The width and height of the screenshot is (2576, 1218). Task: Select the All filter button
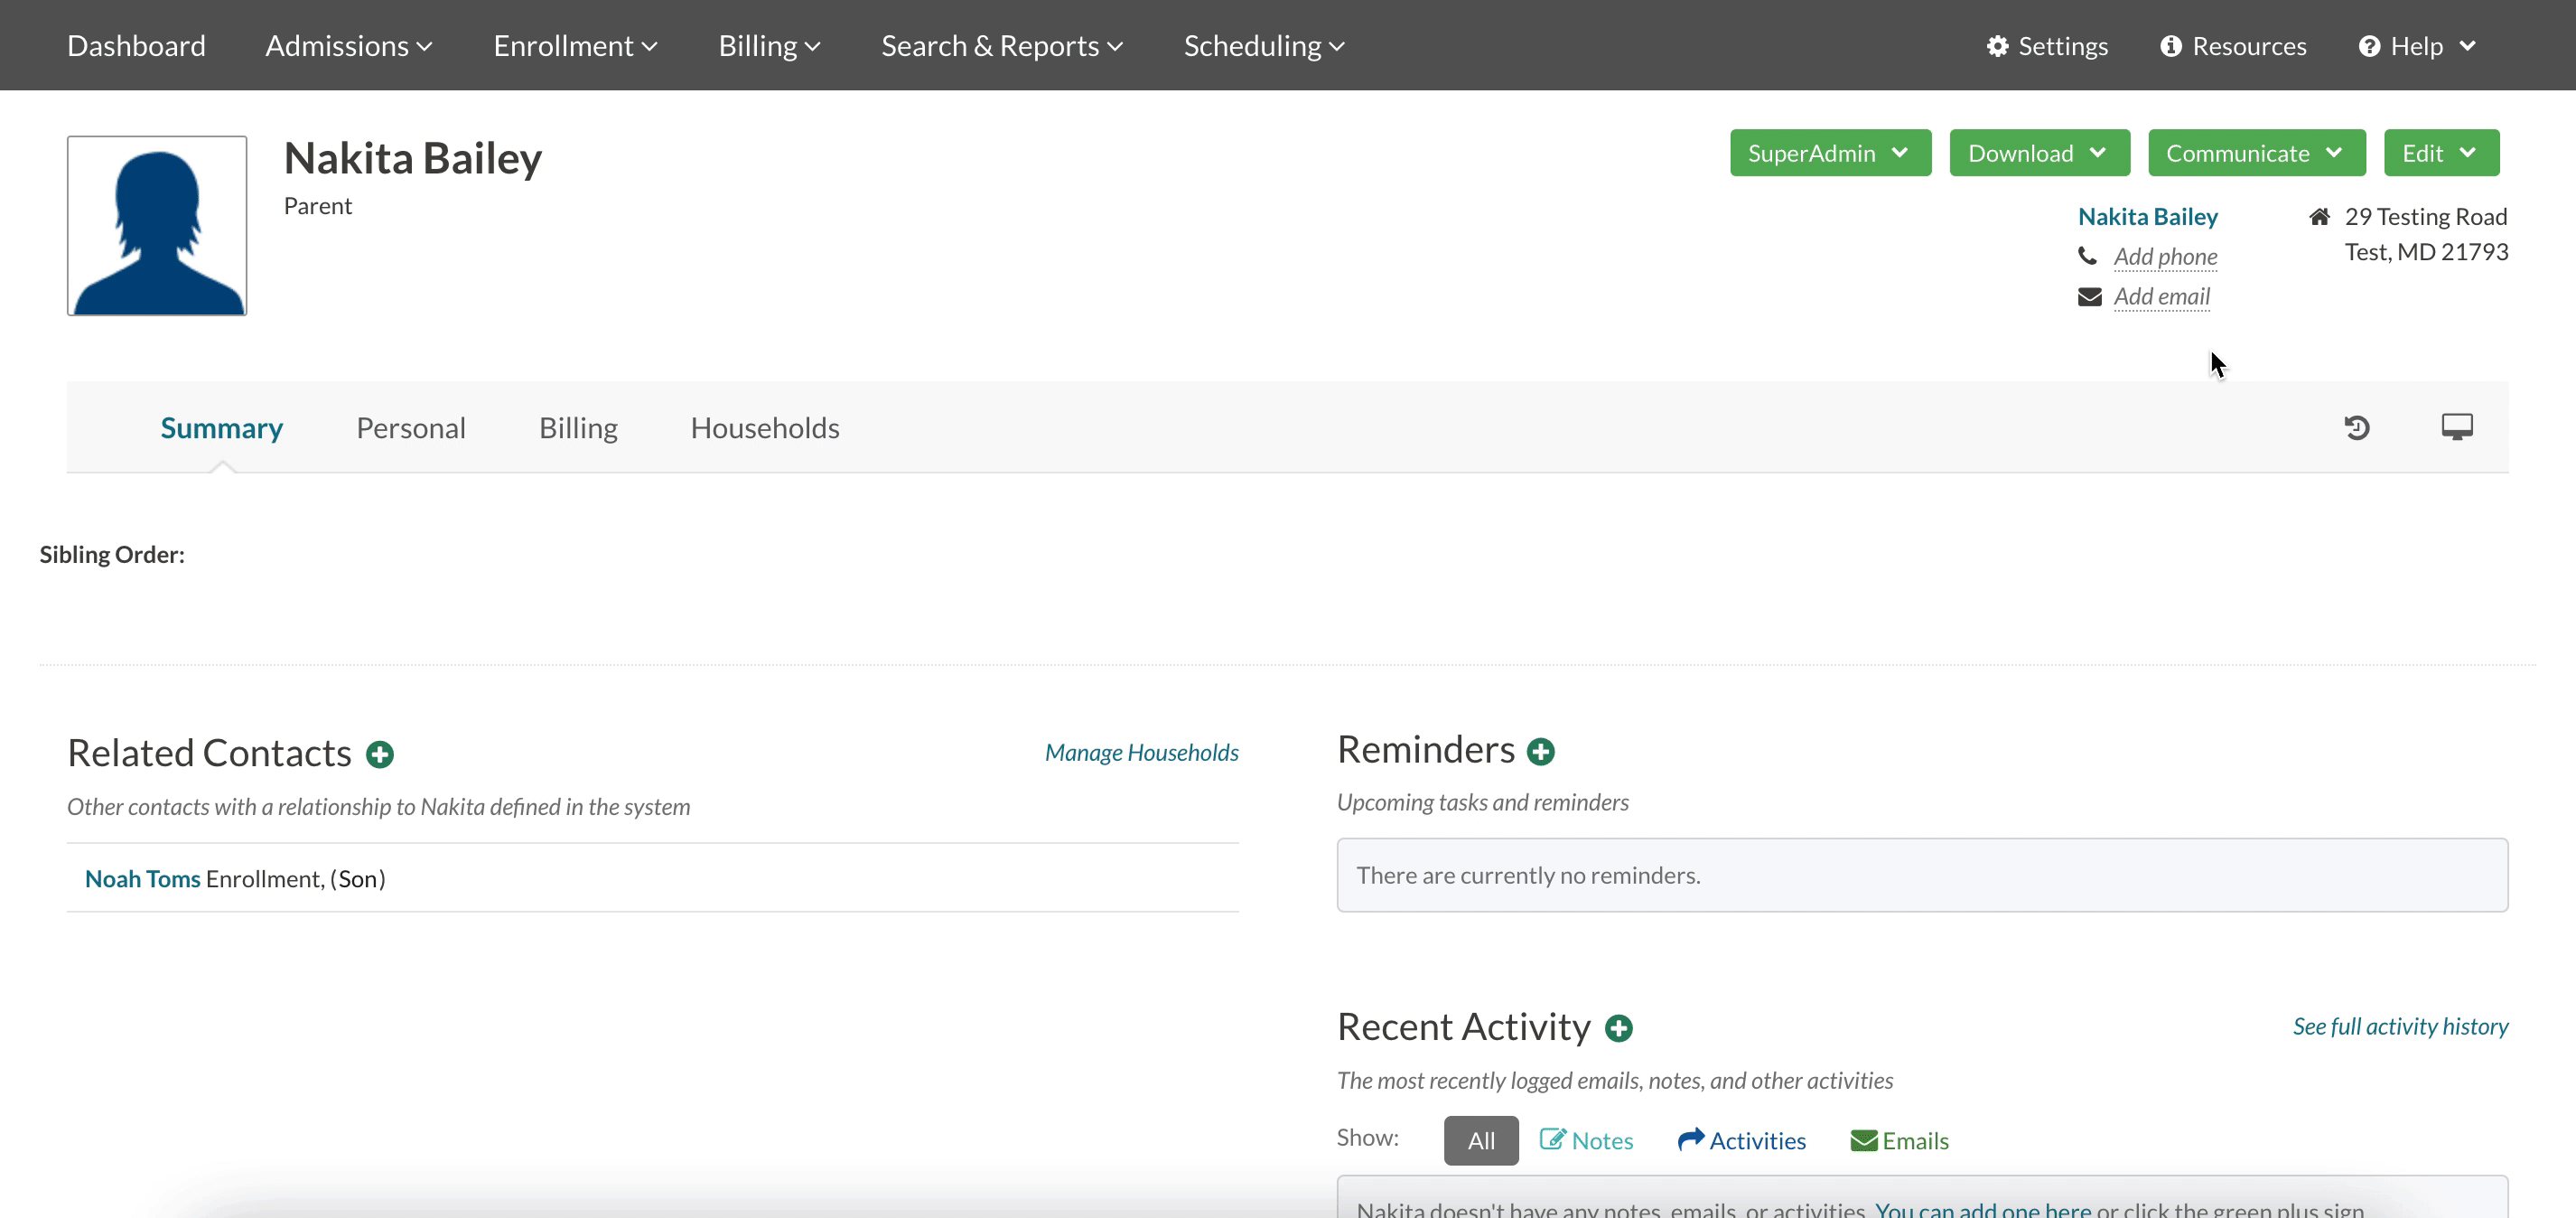1481,1140
